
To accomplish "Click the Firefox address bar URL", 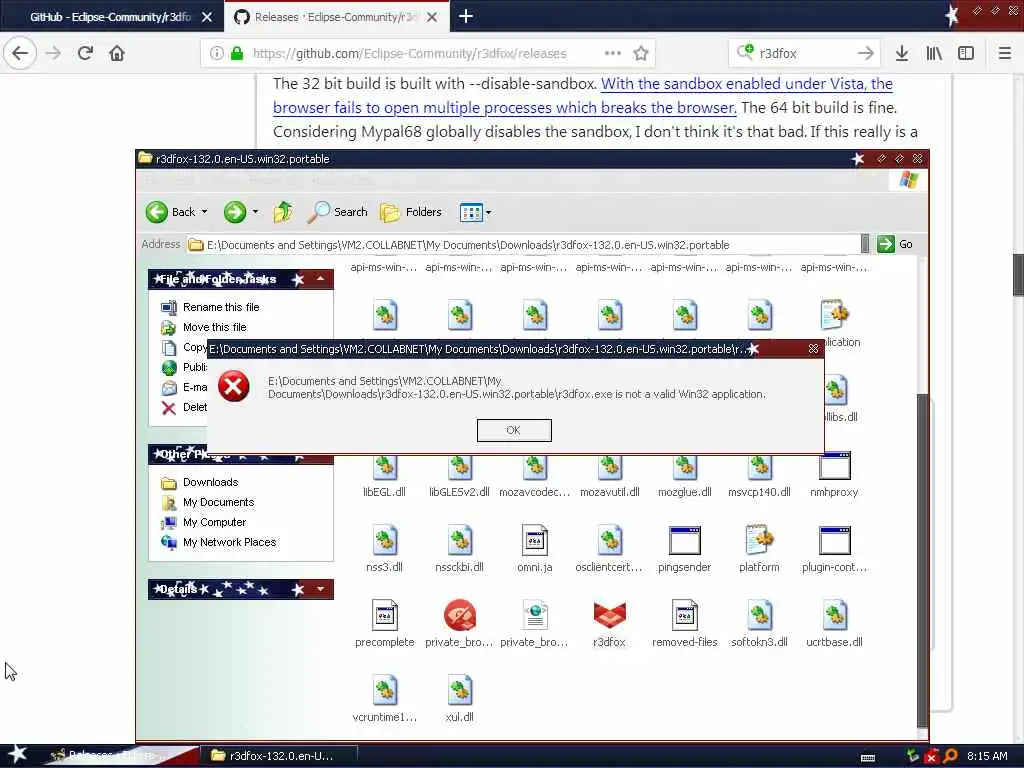I will tap(409, 54).
